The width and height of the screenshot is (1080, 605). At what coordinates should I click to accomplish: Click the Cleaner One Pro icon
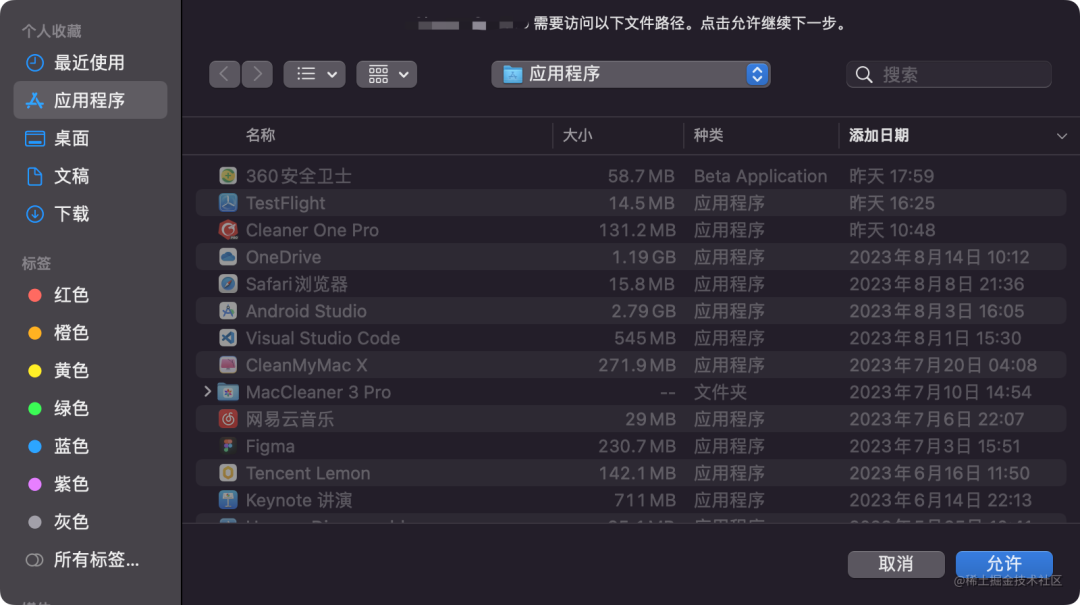(x=228, y=229)
